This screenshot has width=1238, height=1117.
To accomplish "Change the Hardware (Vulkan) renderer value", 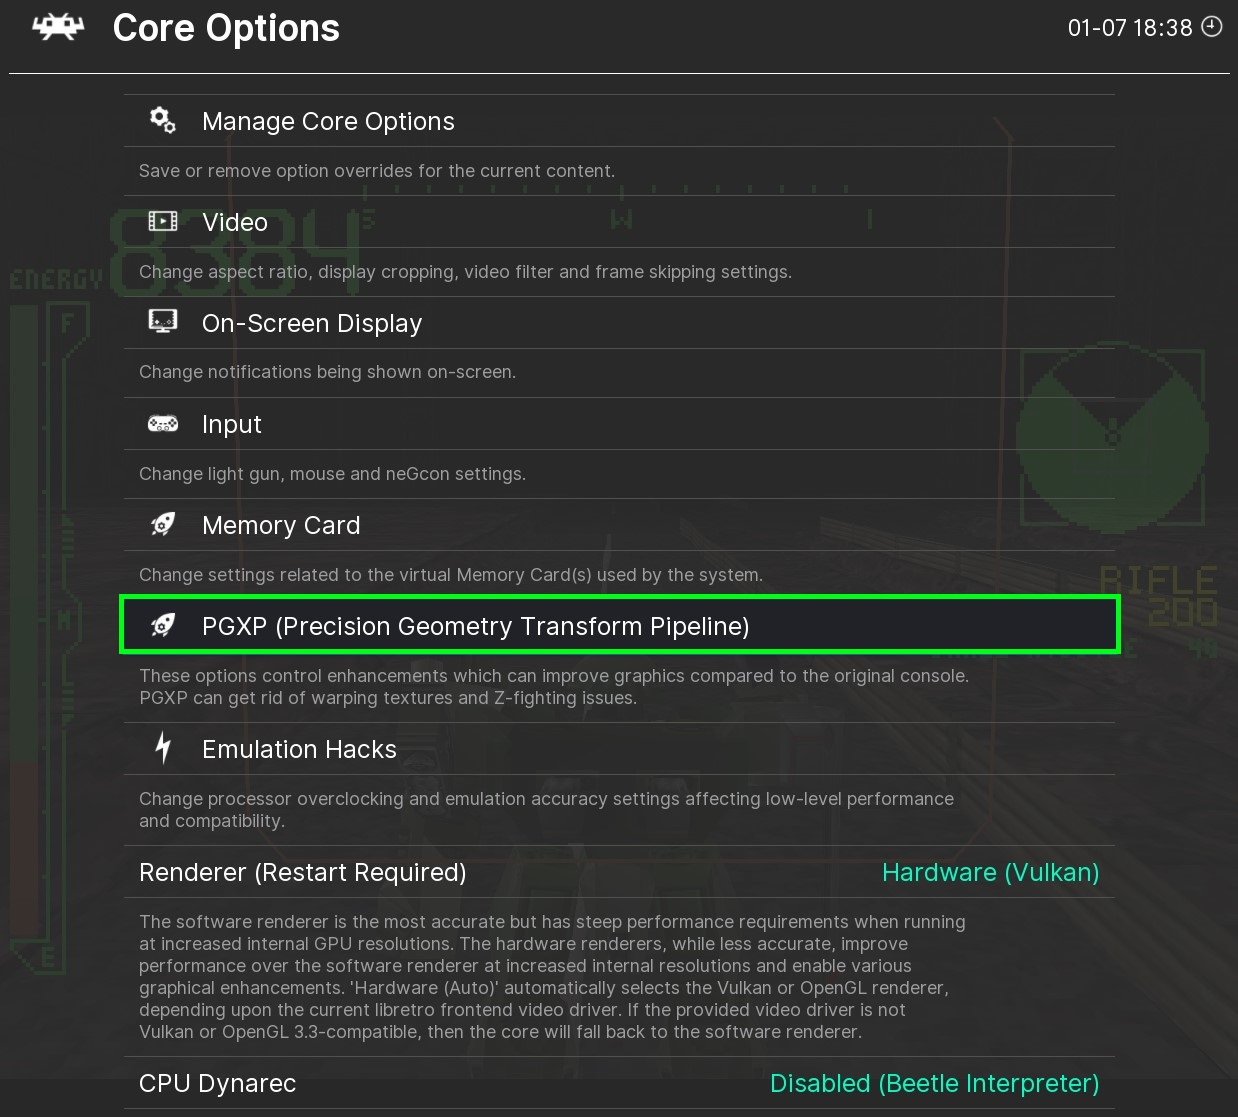I will (x=990, y=873).
